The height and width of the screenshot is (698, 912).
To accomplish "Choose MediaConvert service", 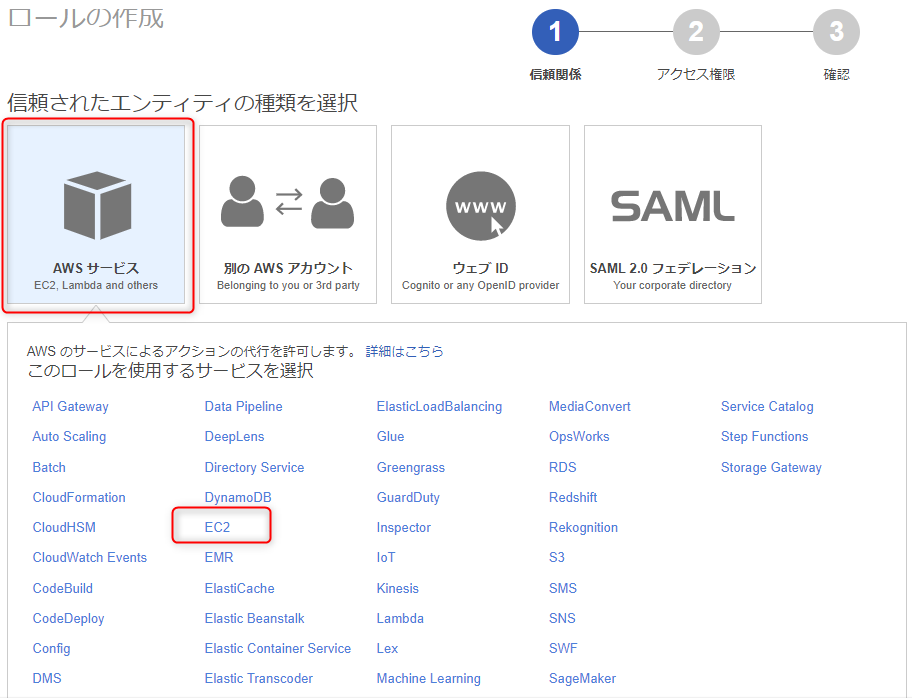I will pyautogui.click(x=590, y=407).
